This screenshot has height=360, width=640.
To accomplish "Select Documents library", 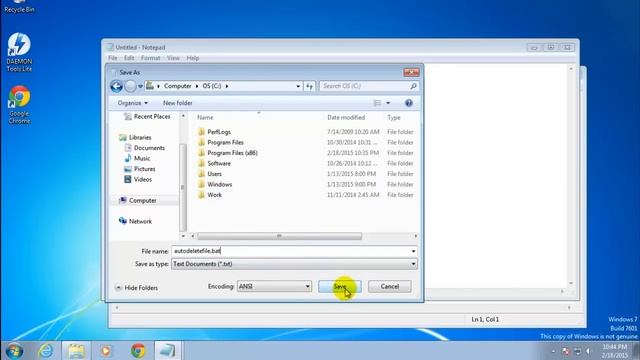I will 144,148.
